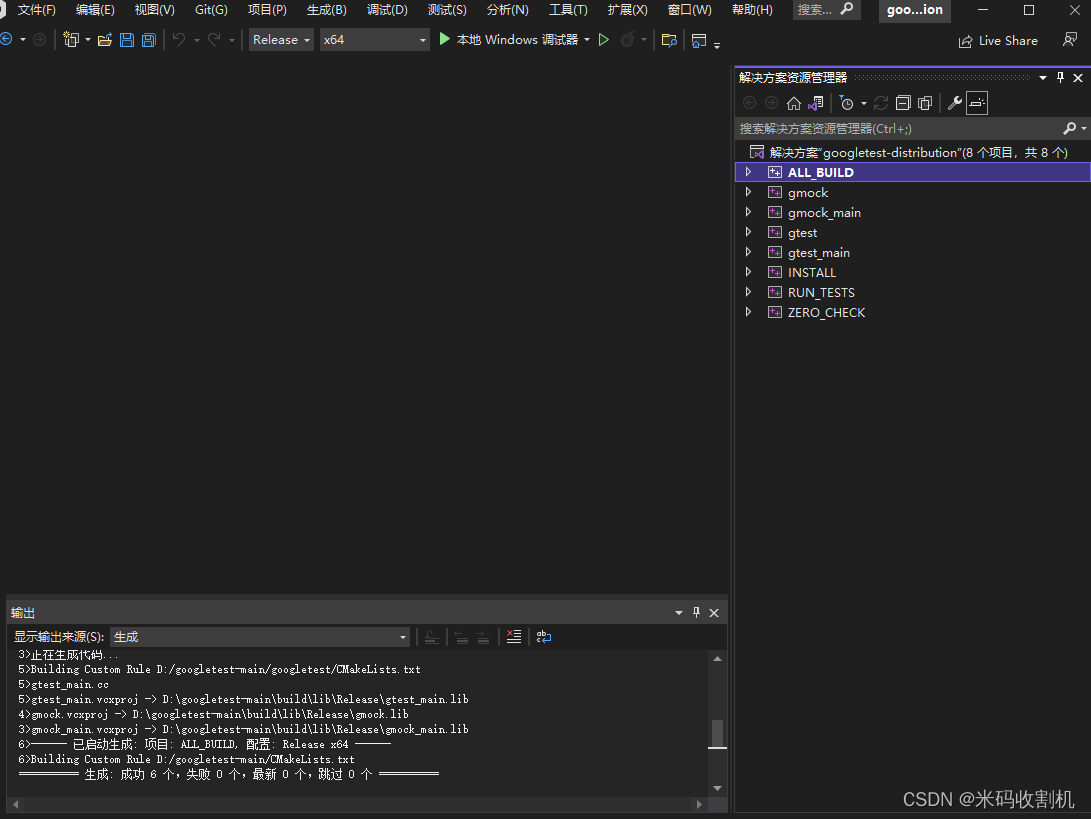Click the Clear All output icon

(514, 636)
